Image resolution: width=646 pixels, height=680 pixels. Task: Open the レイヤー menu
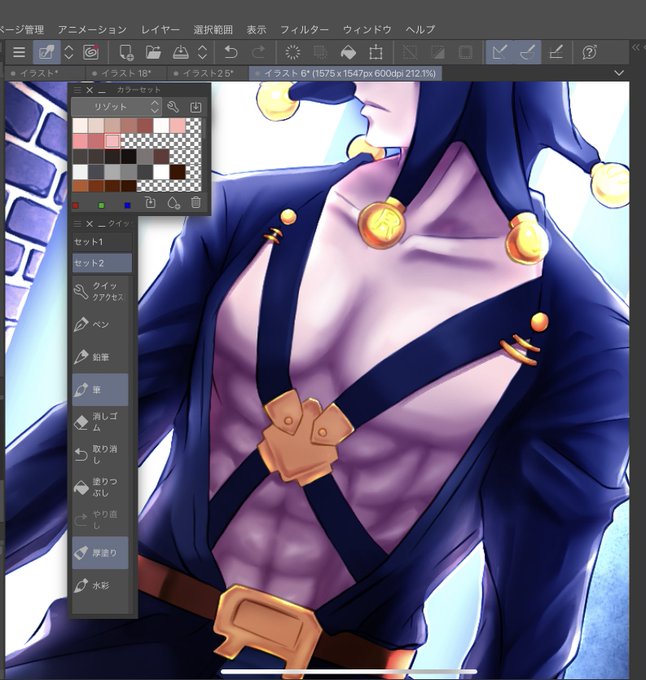pyautogui.click(x=160, y=29)
